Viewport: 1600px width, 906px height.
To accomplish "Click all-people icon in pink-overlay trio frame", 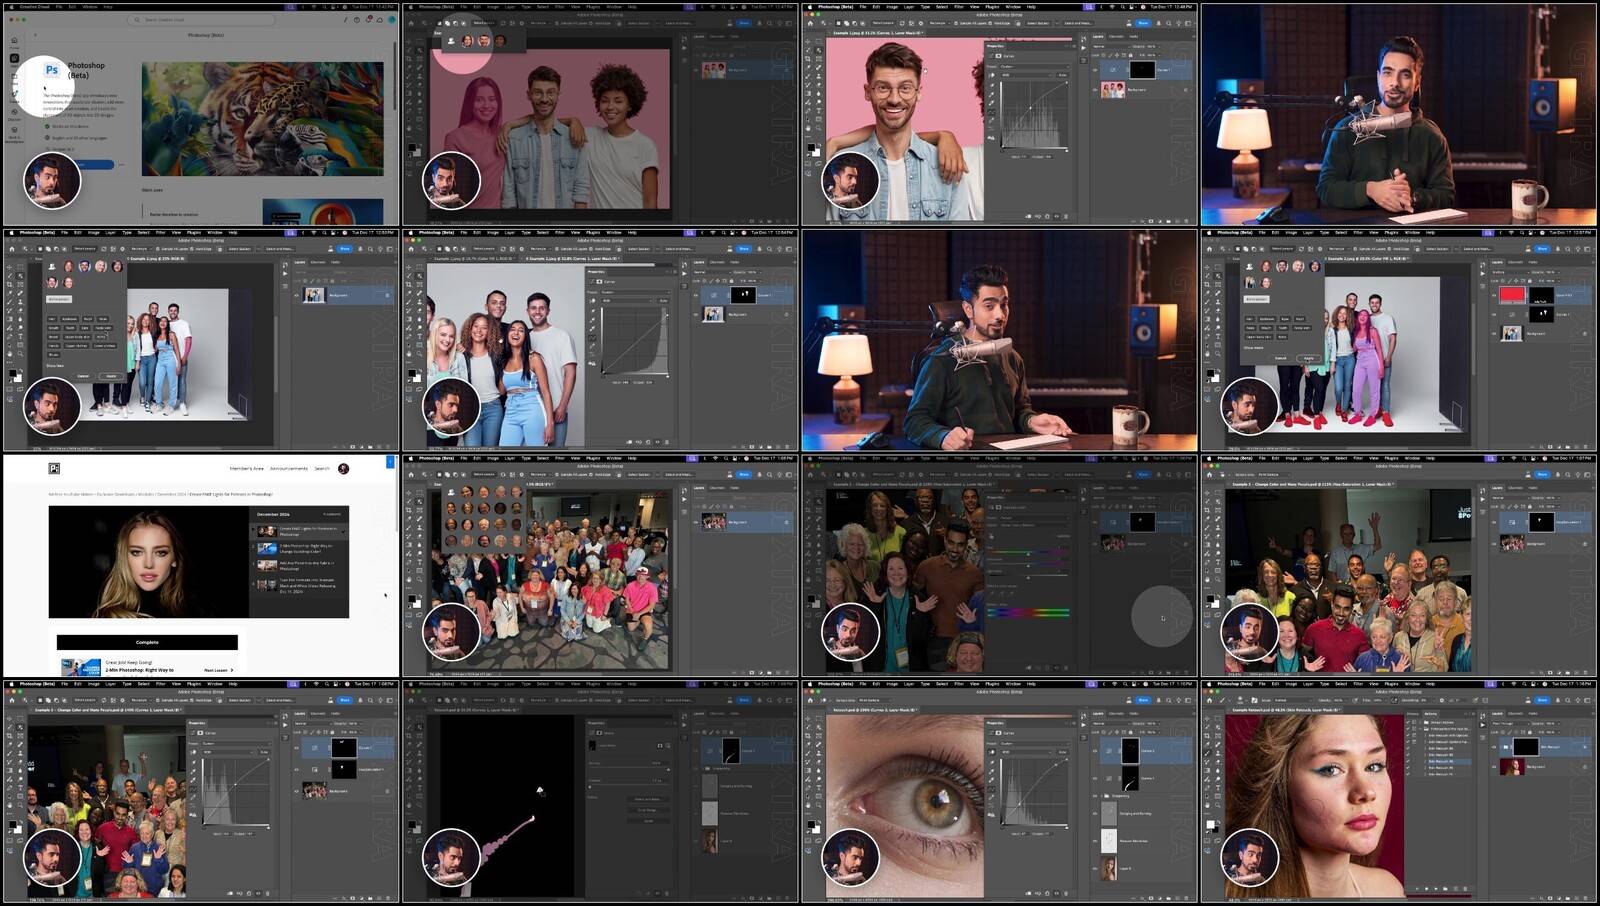I will pyautogui.click(x=451, y=41).
